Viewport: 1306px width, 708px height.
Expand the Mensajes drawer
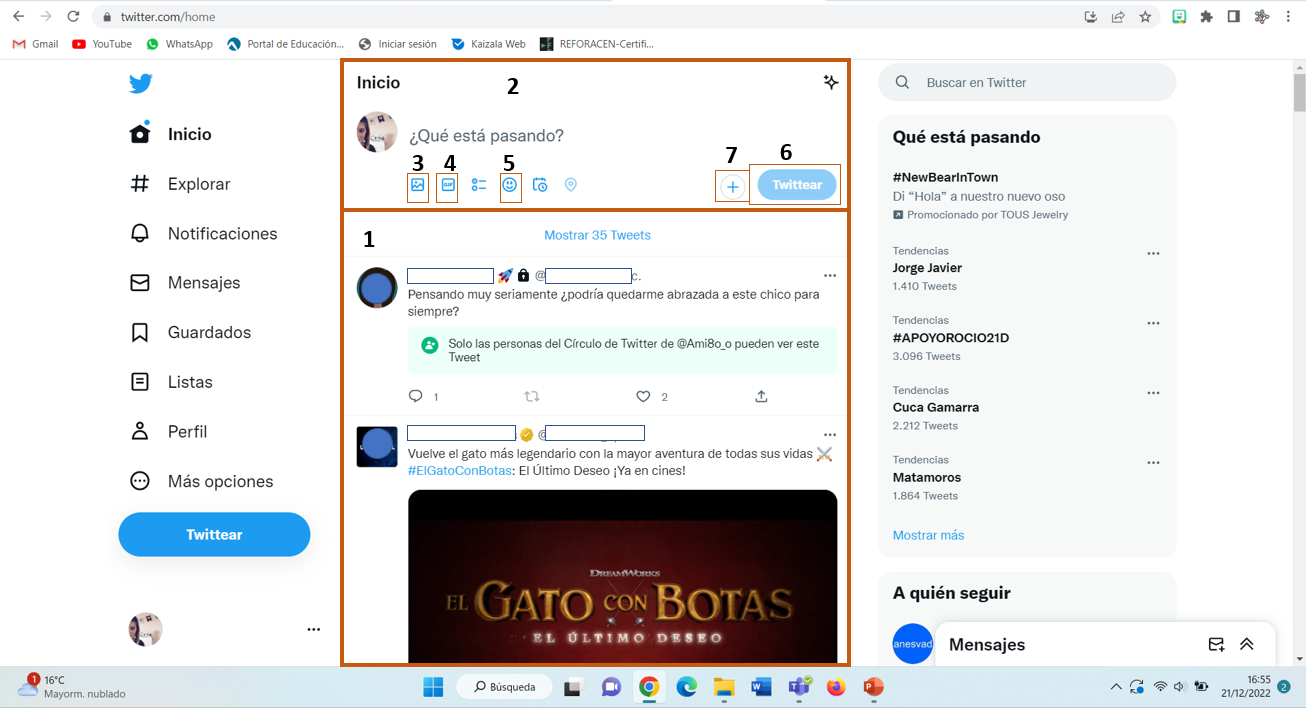(1247, 644)
